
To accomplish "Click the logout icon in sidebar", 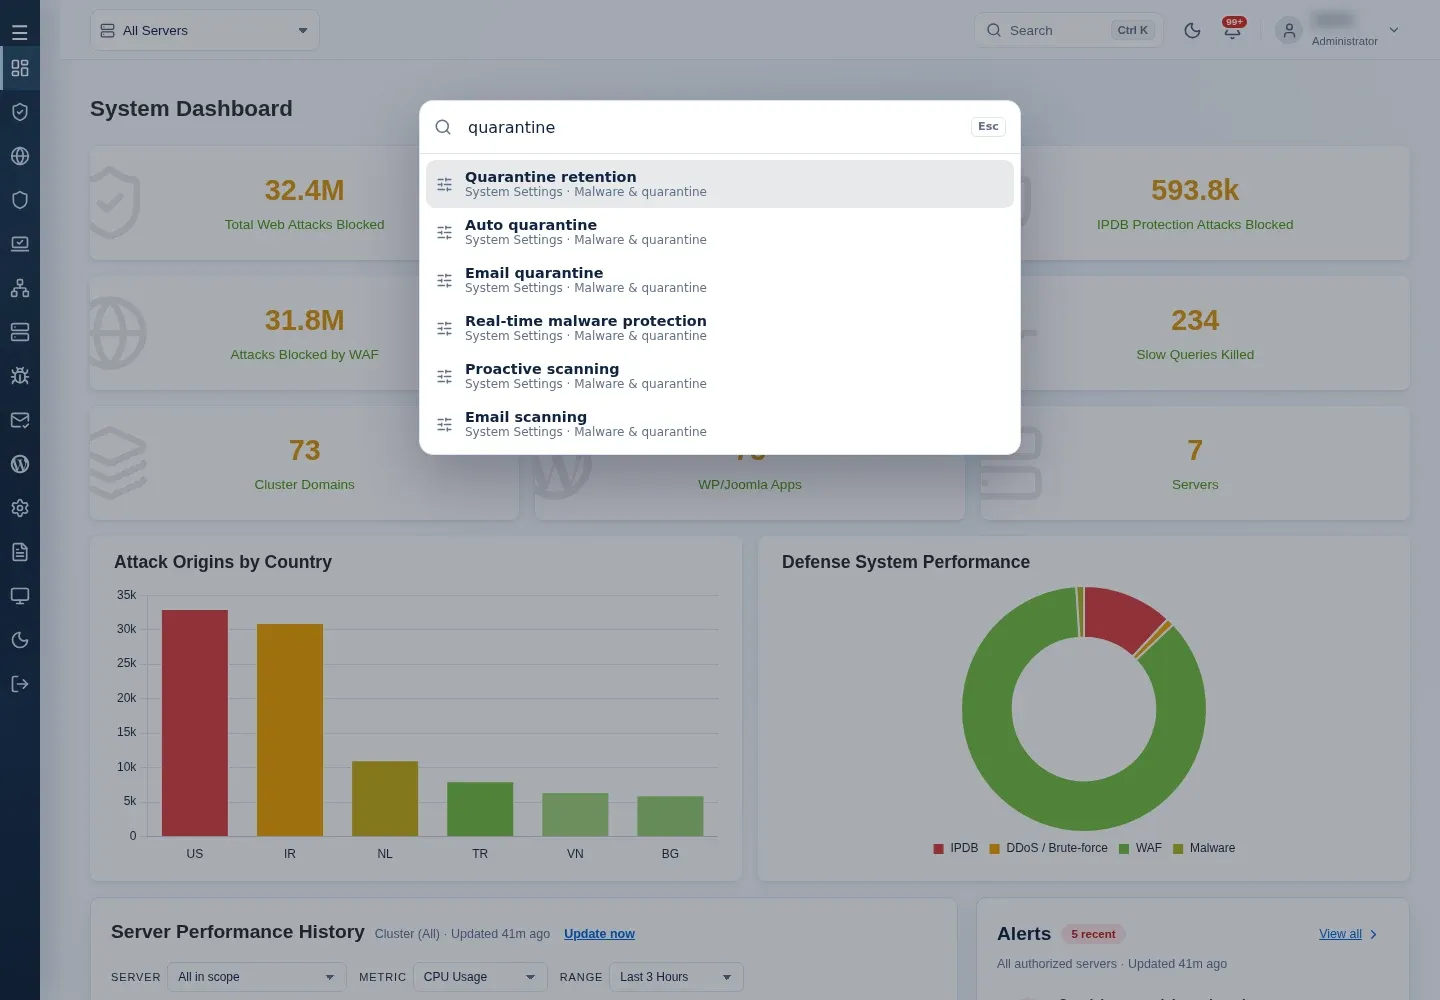I will tap(20, 684).
